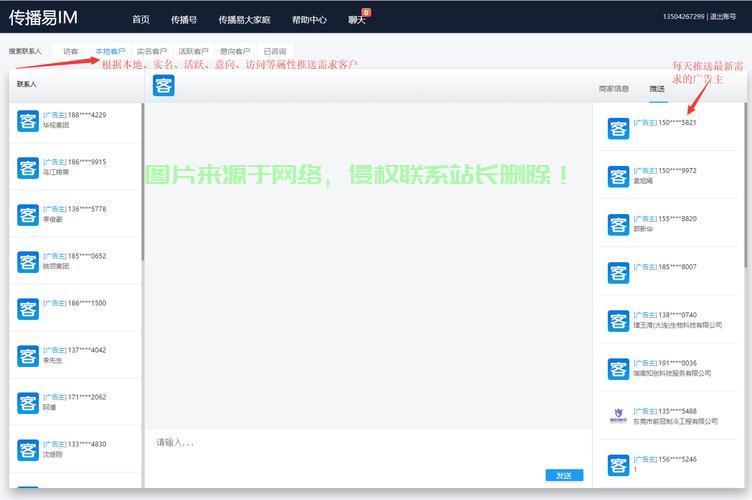Switch to the 意向客户 tab
This screenshot has width=752, height=500.
[235, 51]
